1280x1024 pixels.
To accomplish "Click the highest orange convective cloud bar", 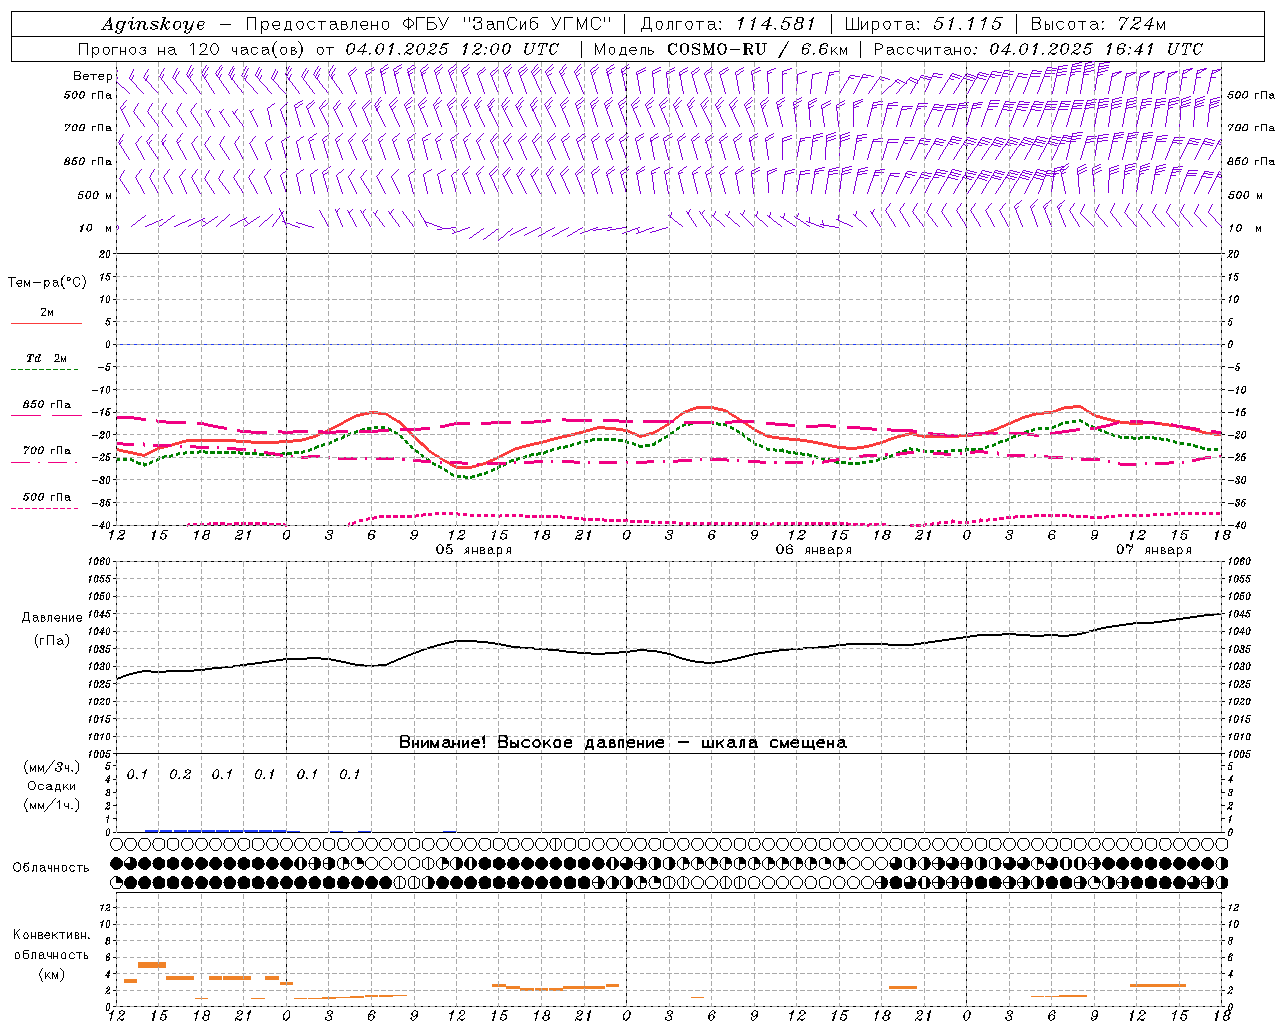I will pyautogui.click(x=151, y=964).
